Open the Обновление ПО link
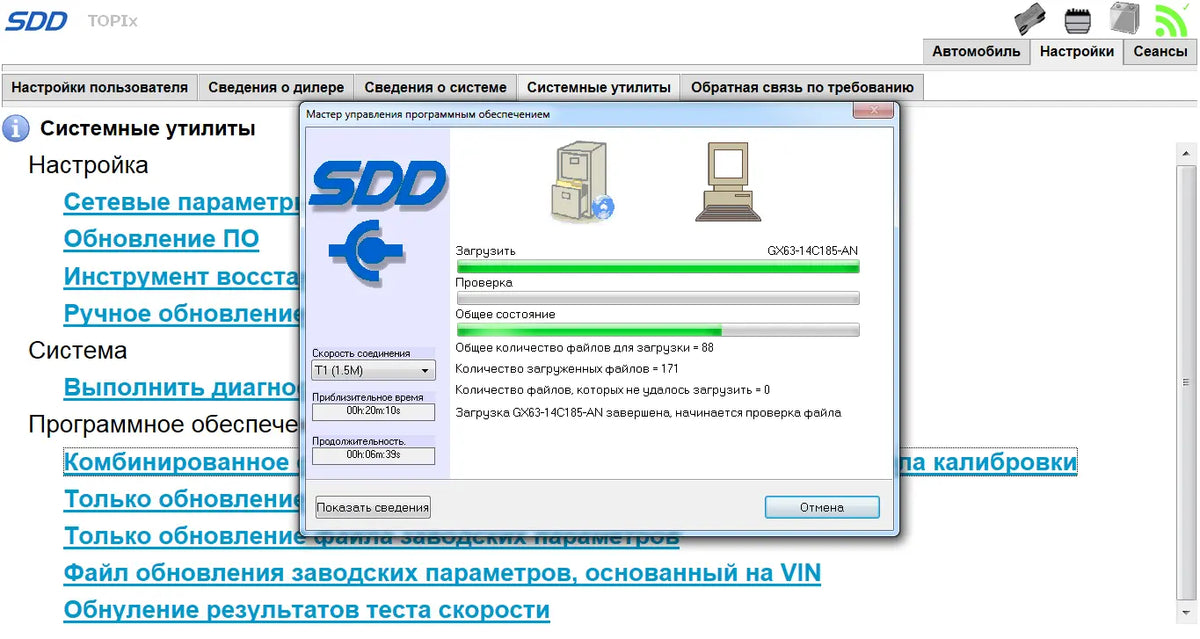This screenshot has width=1200, height=639. coord(161,240)
